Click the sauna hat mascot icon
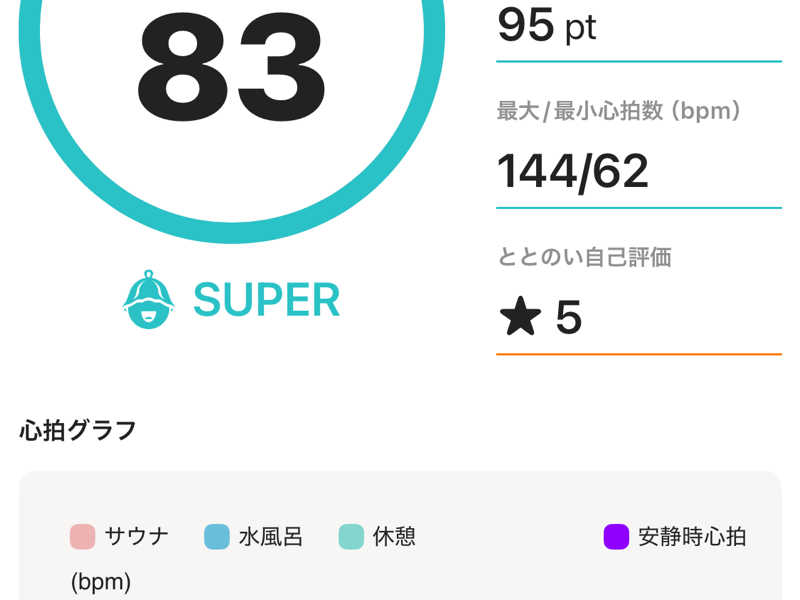 (148, 299)
